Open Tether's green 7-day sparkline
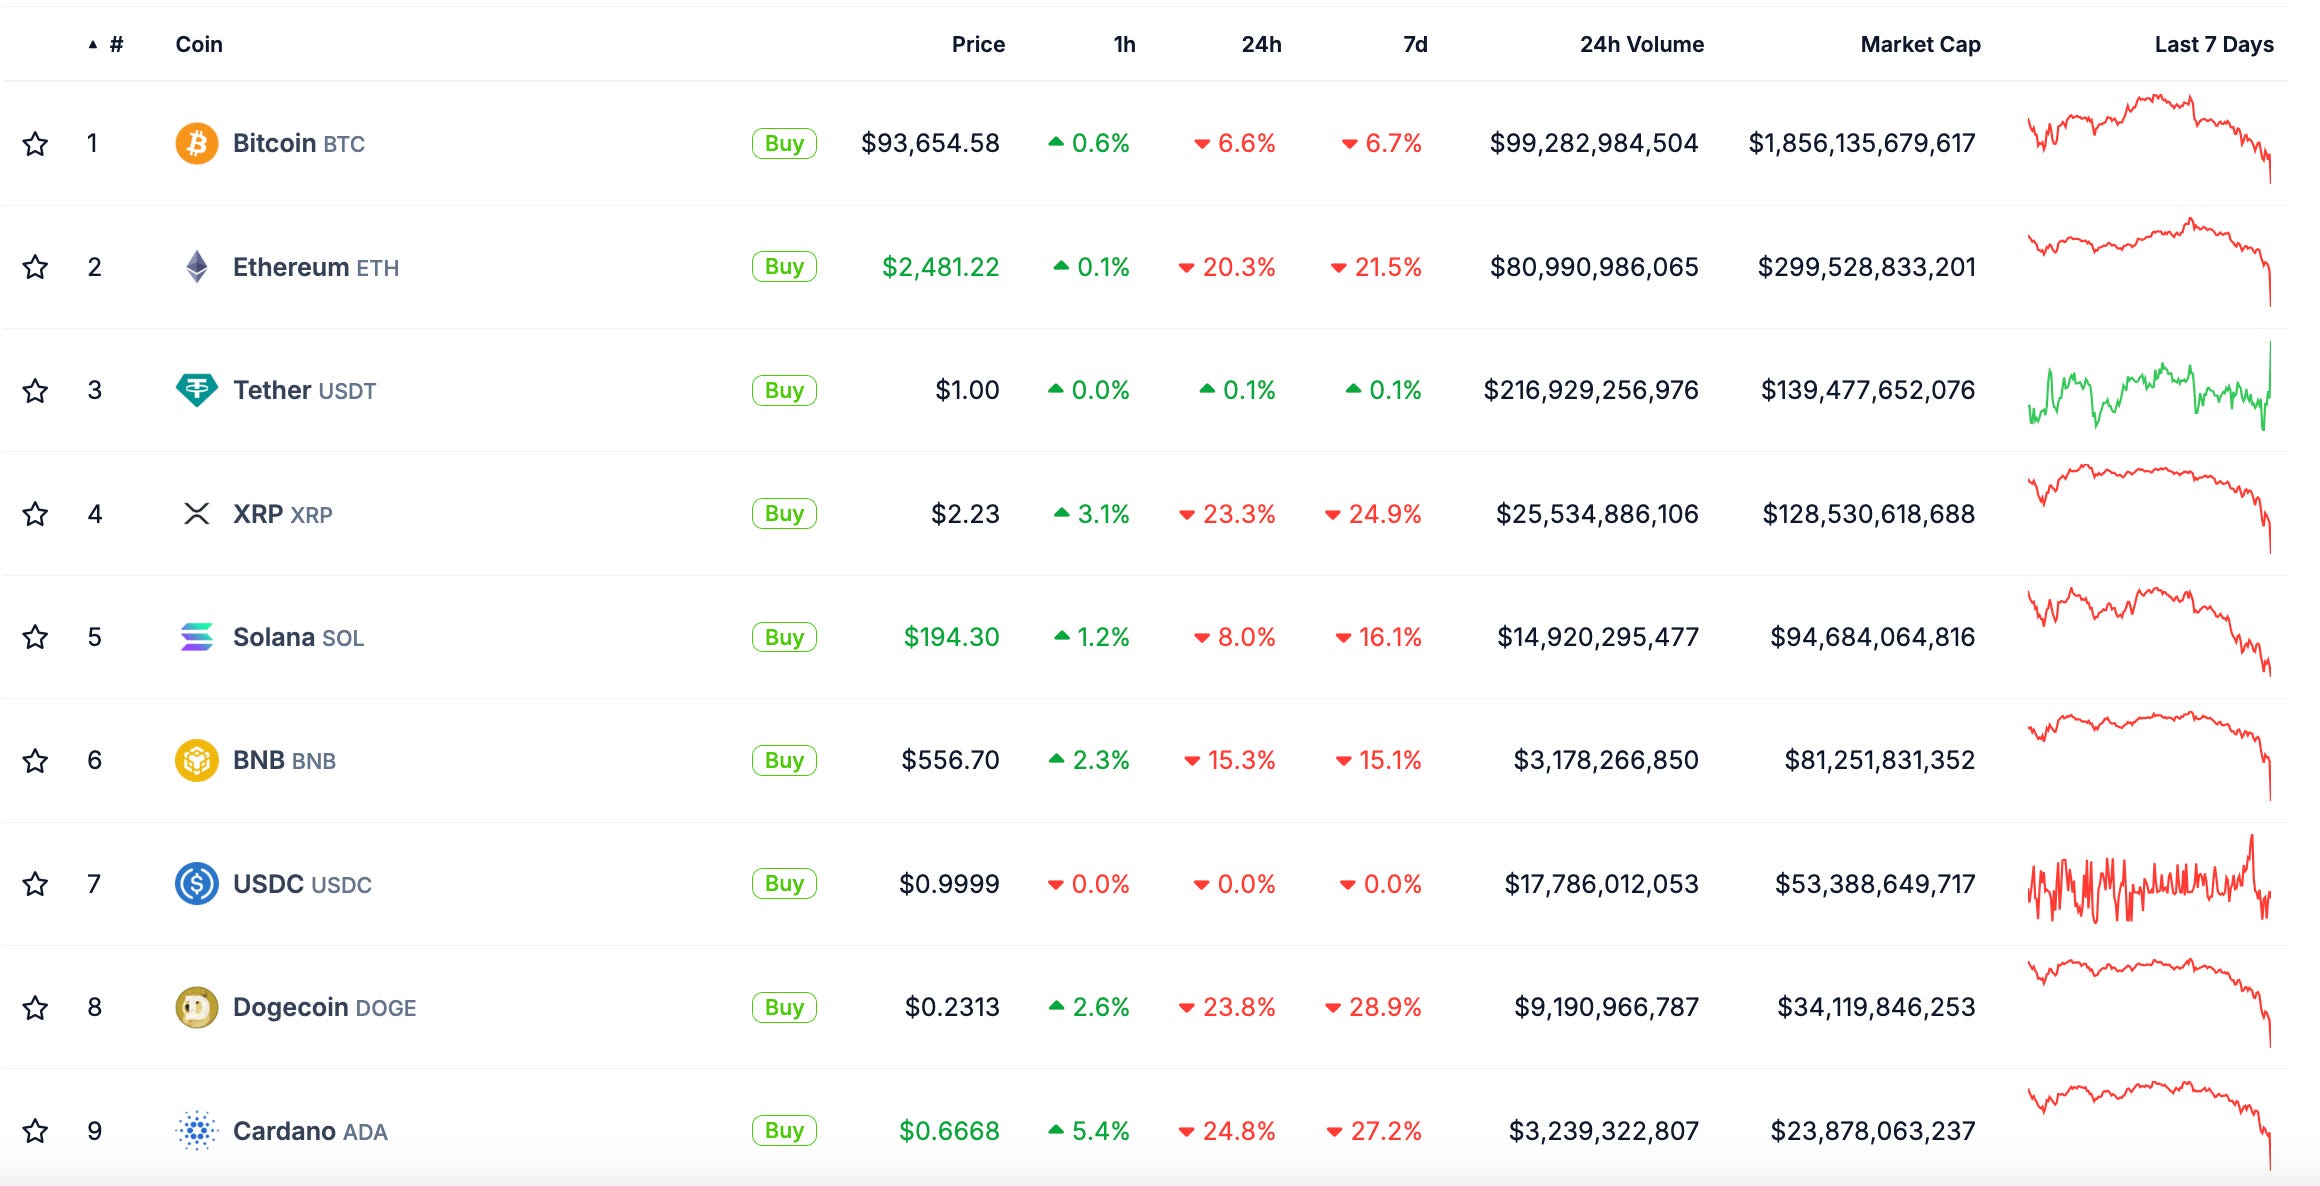This screenshot has height=1186, width=2320. (2149, 386)
